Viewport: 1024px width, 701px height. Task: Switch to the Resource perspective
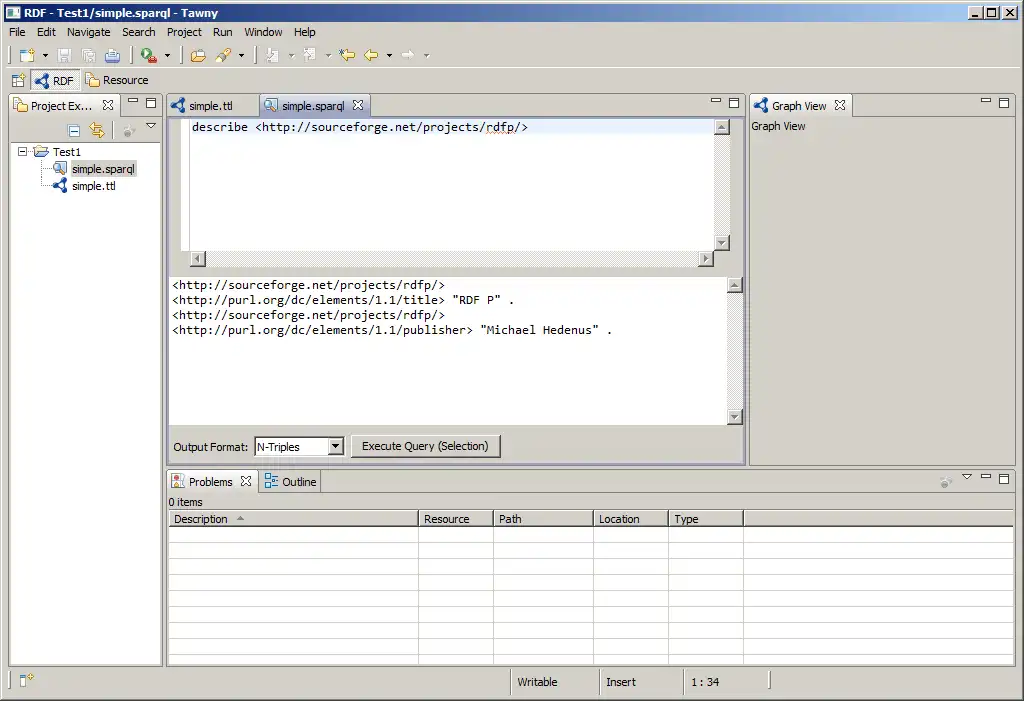[118, 80]
